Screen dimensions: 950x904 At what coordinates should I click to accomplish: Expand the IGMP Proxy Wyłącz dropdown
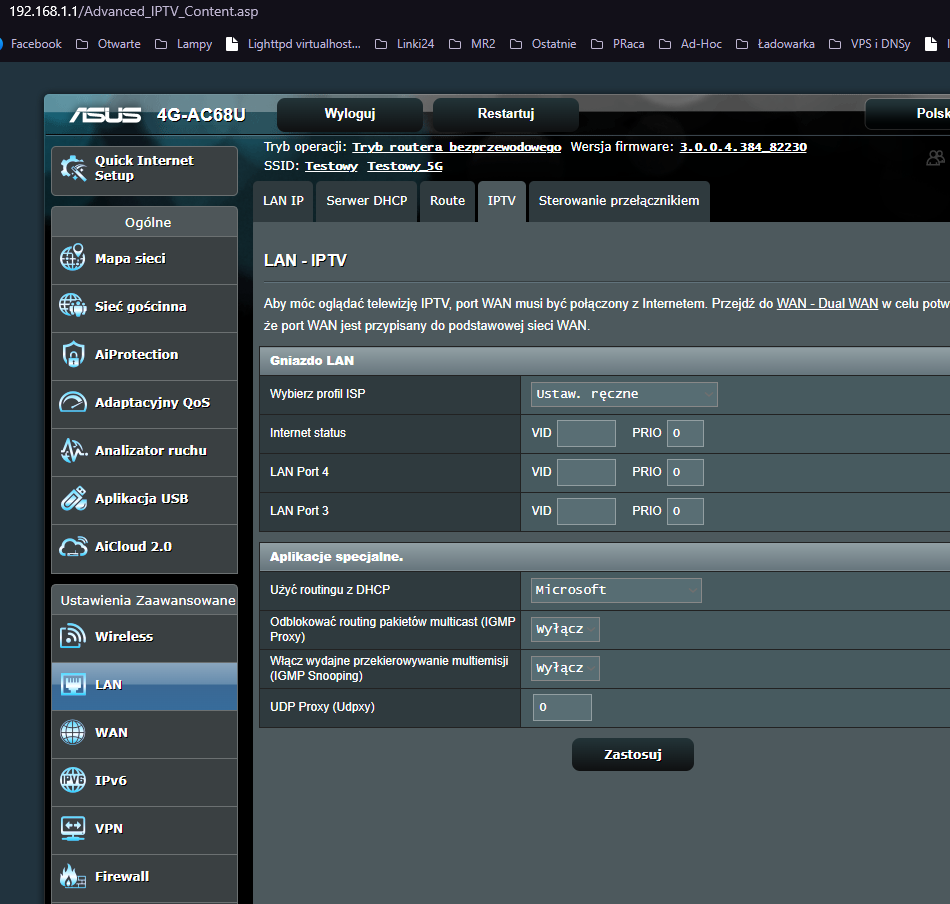565,629
